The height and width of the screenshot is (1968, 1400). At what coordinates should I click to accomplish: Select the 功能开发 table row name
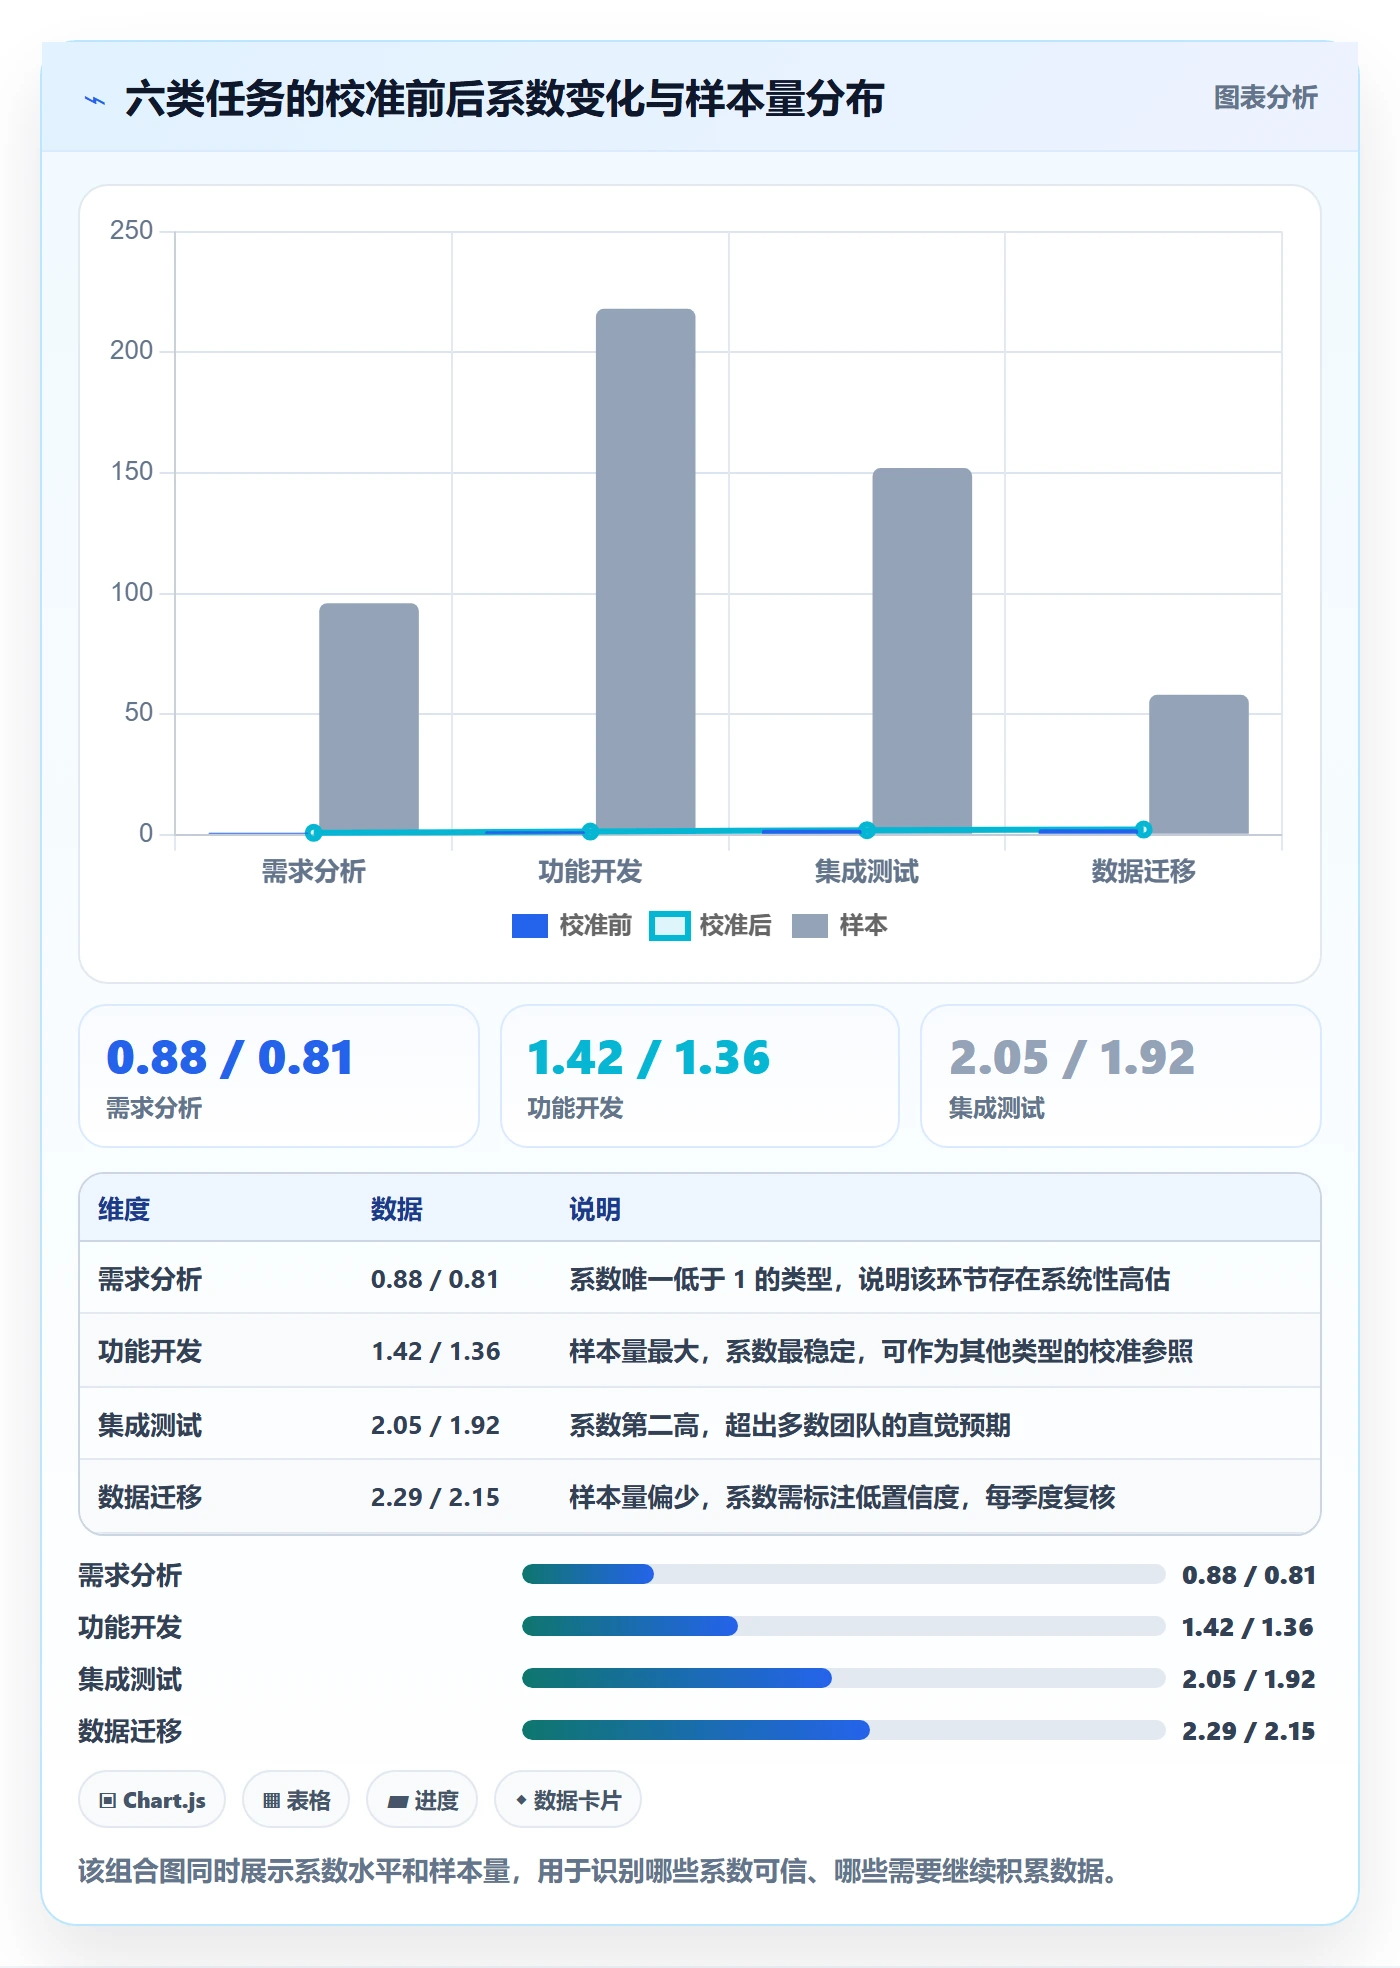pos(150,1351)
